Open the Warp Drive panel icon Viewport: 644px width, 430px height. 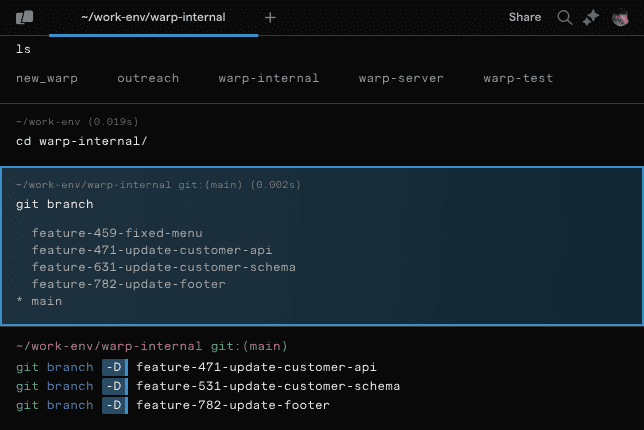24,17
